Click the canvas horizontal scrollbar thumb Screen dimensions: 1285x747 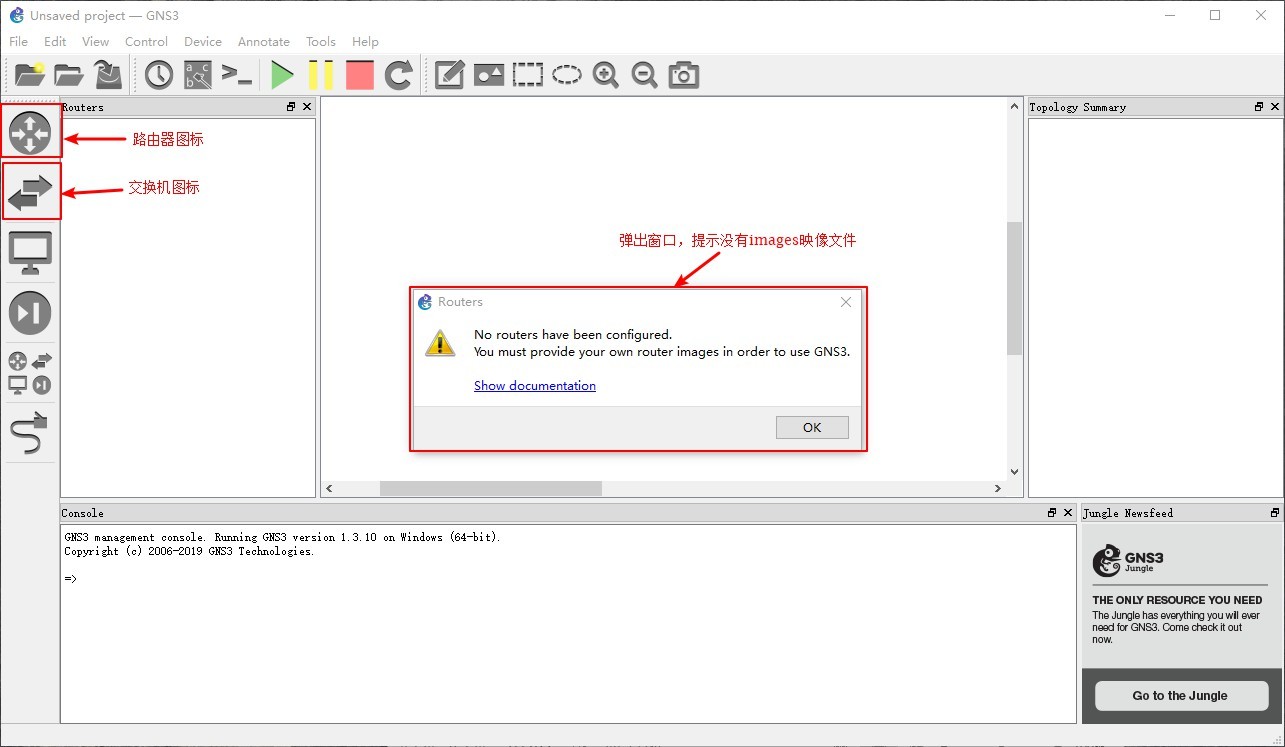[491, 488]
